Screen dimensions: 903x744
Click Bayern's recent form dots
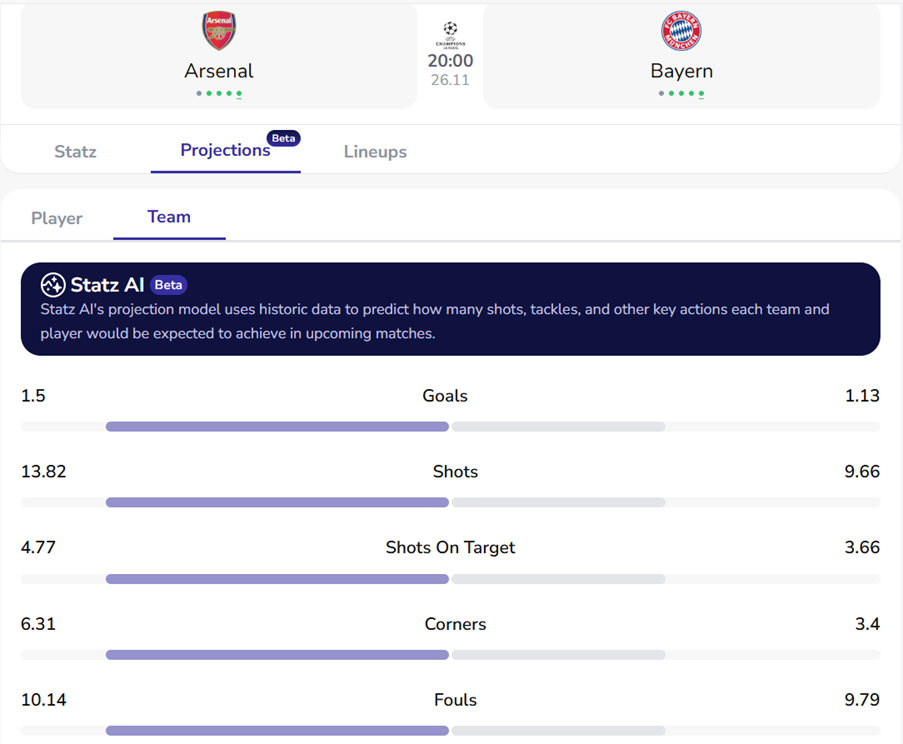681,93
